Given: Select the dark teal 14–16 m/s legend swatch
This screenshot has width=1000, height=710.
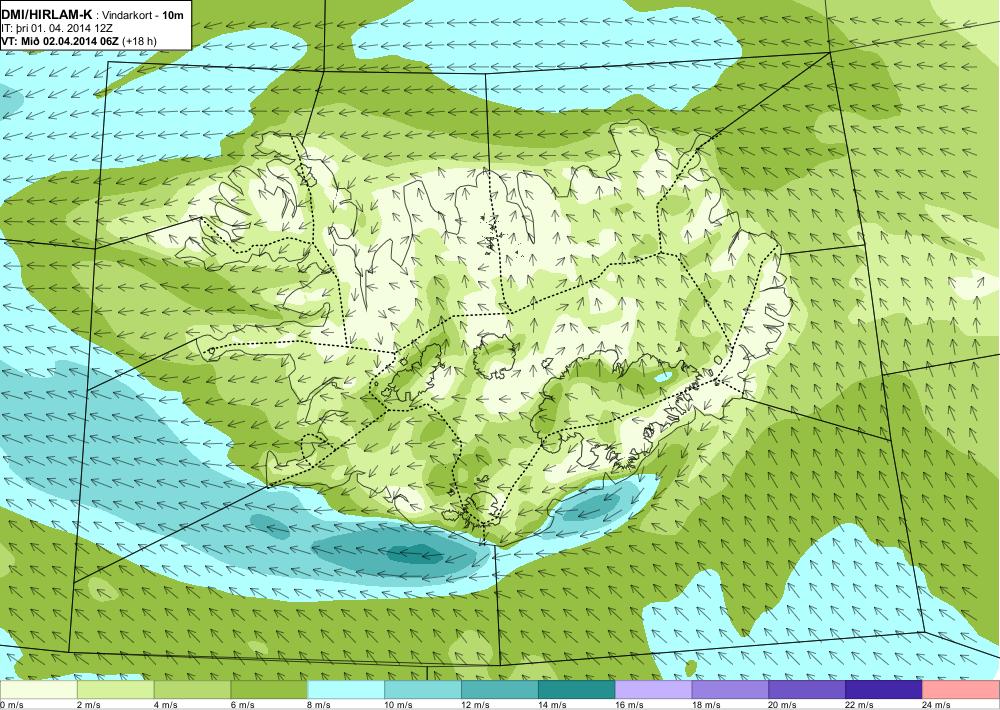Looking at the screenshot, I should click(577, 690).
